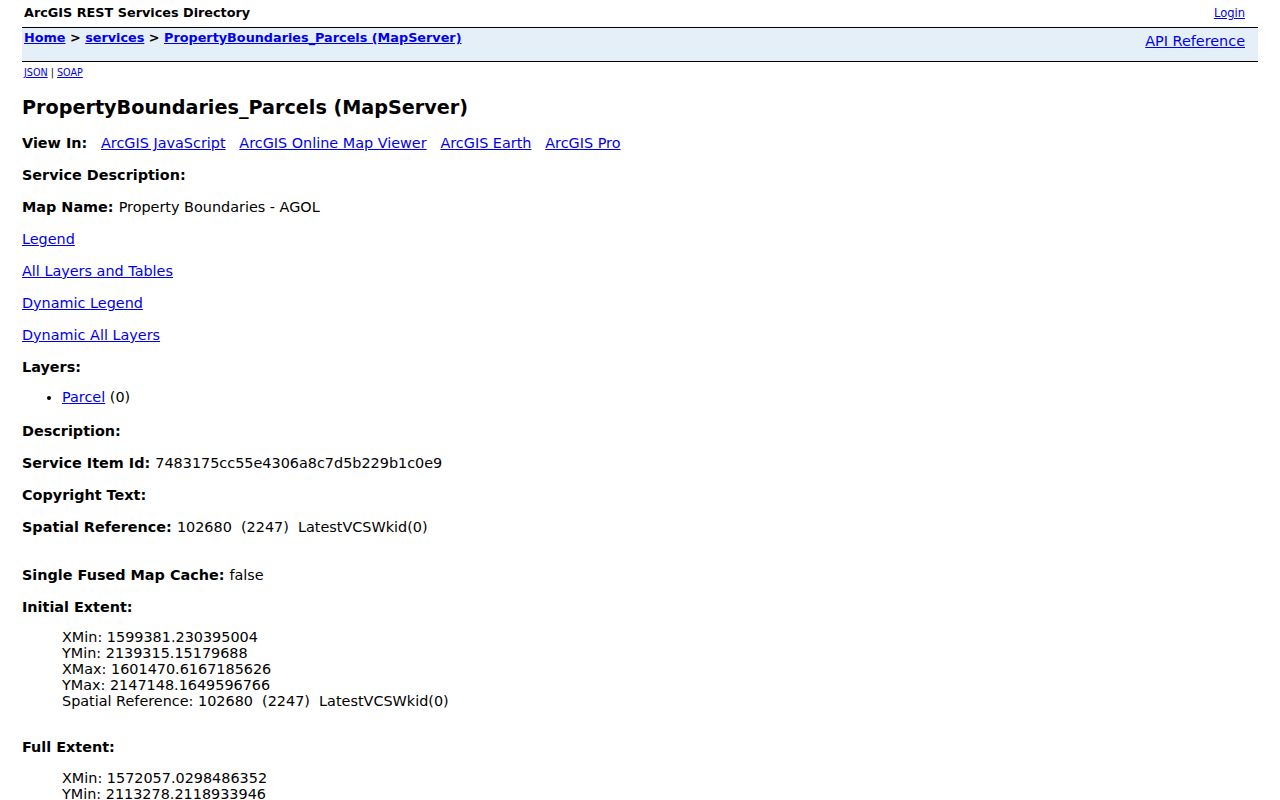View the SOAP format link
The image size is (1280, 800).
click(70, 72)
